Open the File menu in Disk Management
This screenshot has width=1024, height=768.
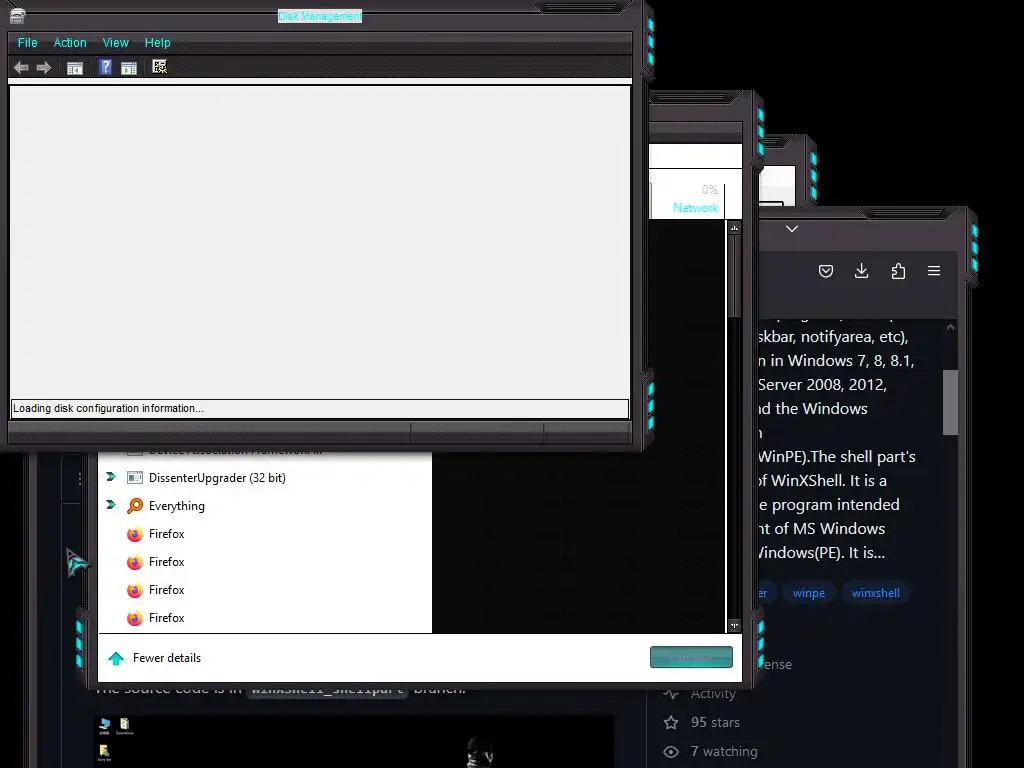[x=27, y=42]
